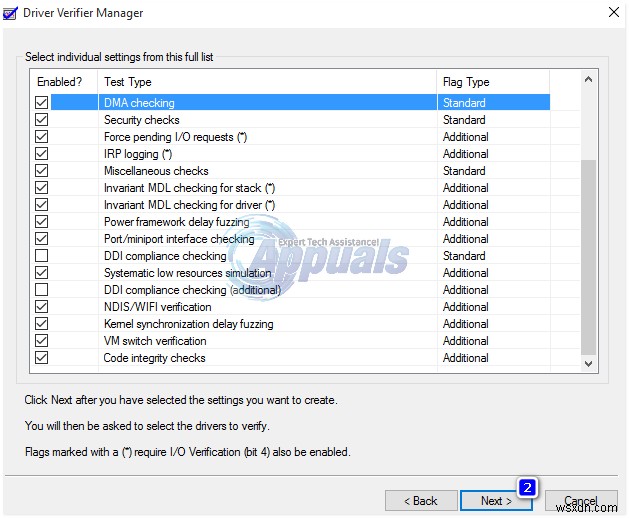This screenshot has height=518, width=629.
Task: Select 'Force pending I/O requests (*)' row
Action: coord(175,137)
